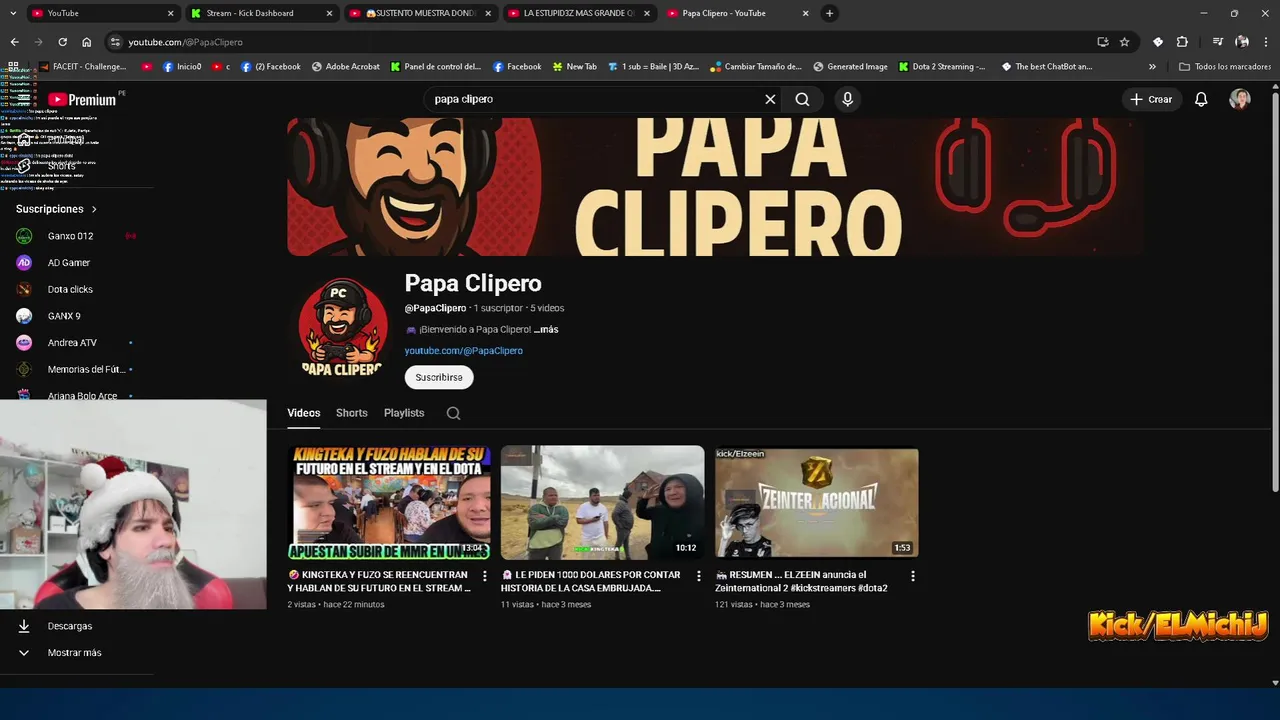Open Cambiar Tamaño de... bookmark
1280x720 pixels.
click(756, 67)
